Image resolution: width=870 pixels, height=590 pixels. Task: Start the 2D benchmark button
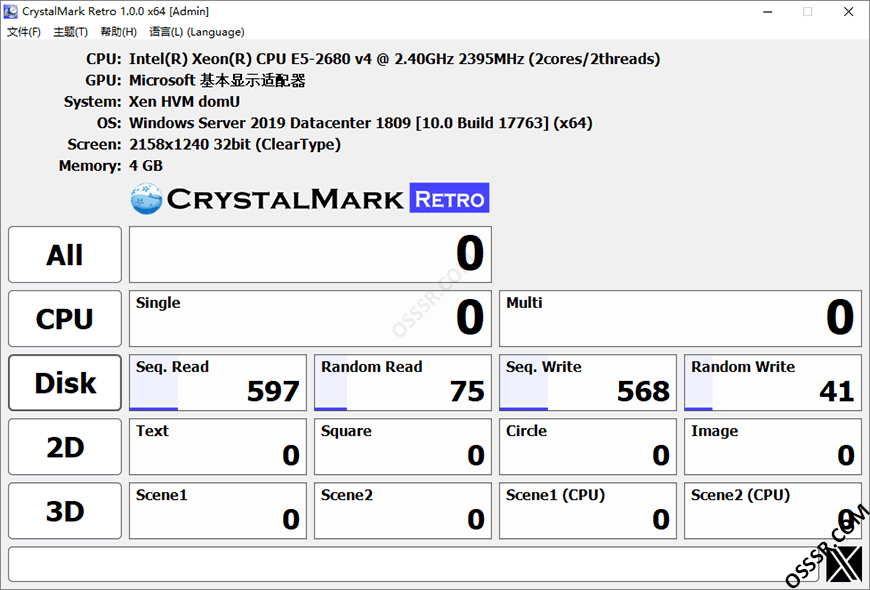65,447
